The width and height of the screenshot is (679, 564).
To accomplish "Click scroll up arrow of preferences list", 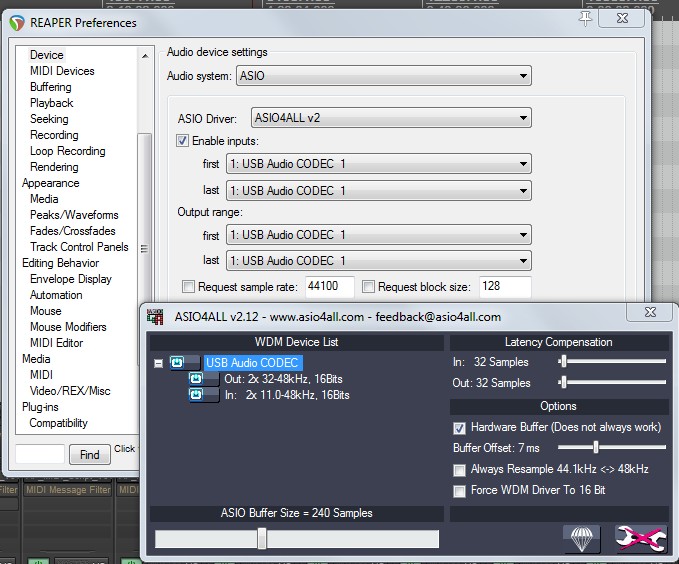I will point(145,56).
